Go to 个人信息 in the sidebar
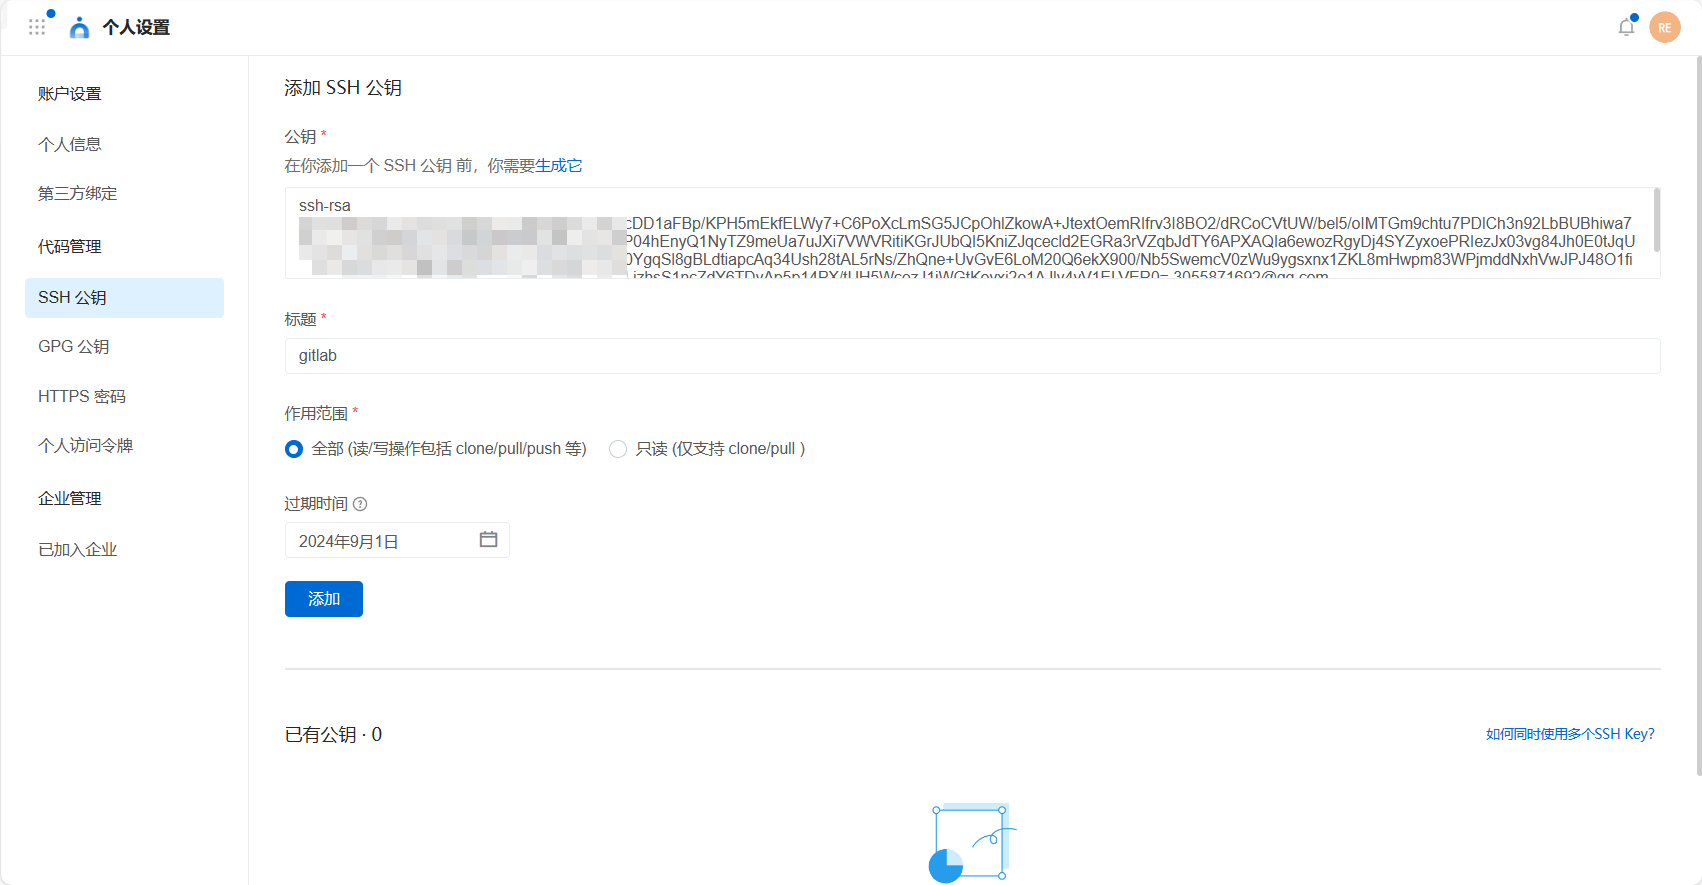Image resolution: width=1702 pixels, height=885 pixels. 70,144
